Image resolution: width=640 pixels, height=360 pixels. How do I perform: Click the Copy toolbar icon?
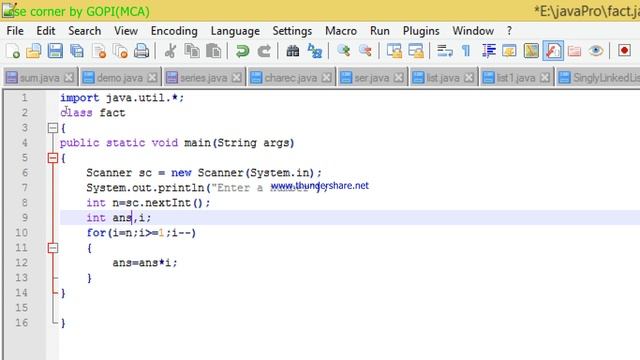(x=192, y=51)
